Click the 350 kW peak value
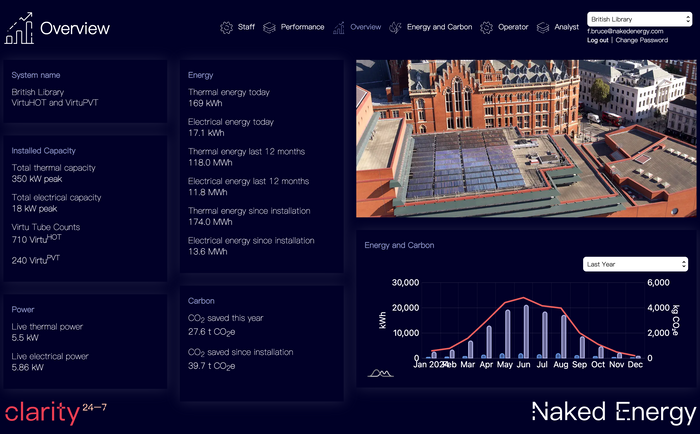This screenshot has height=434, width=700. point(37,179)
